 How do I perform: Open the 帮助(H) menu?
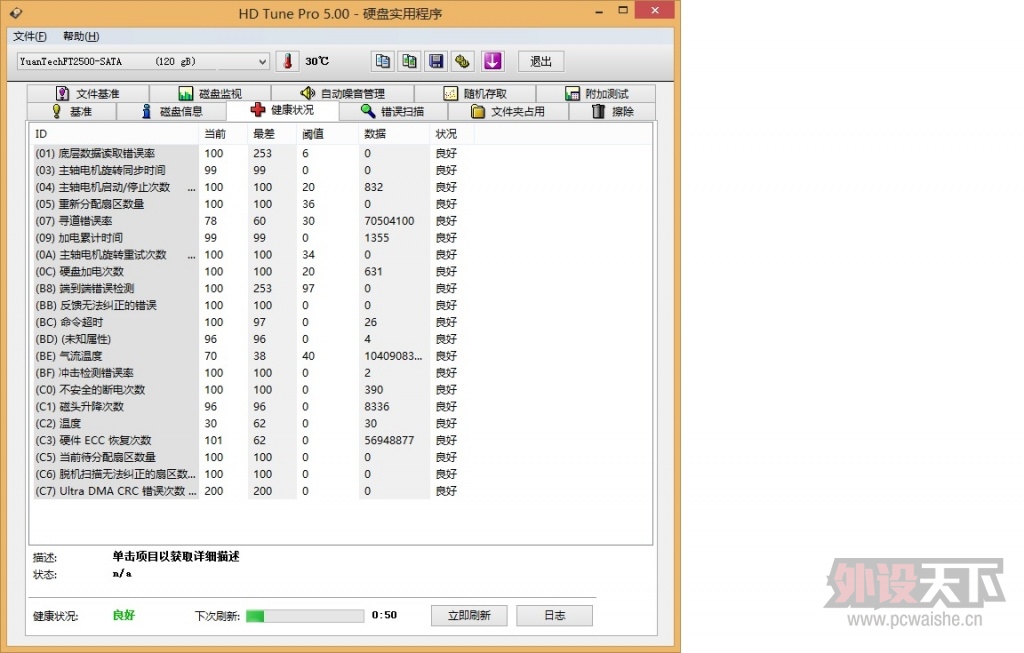click(x=81, y=37)
